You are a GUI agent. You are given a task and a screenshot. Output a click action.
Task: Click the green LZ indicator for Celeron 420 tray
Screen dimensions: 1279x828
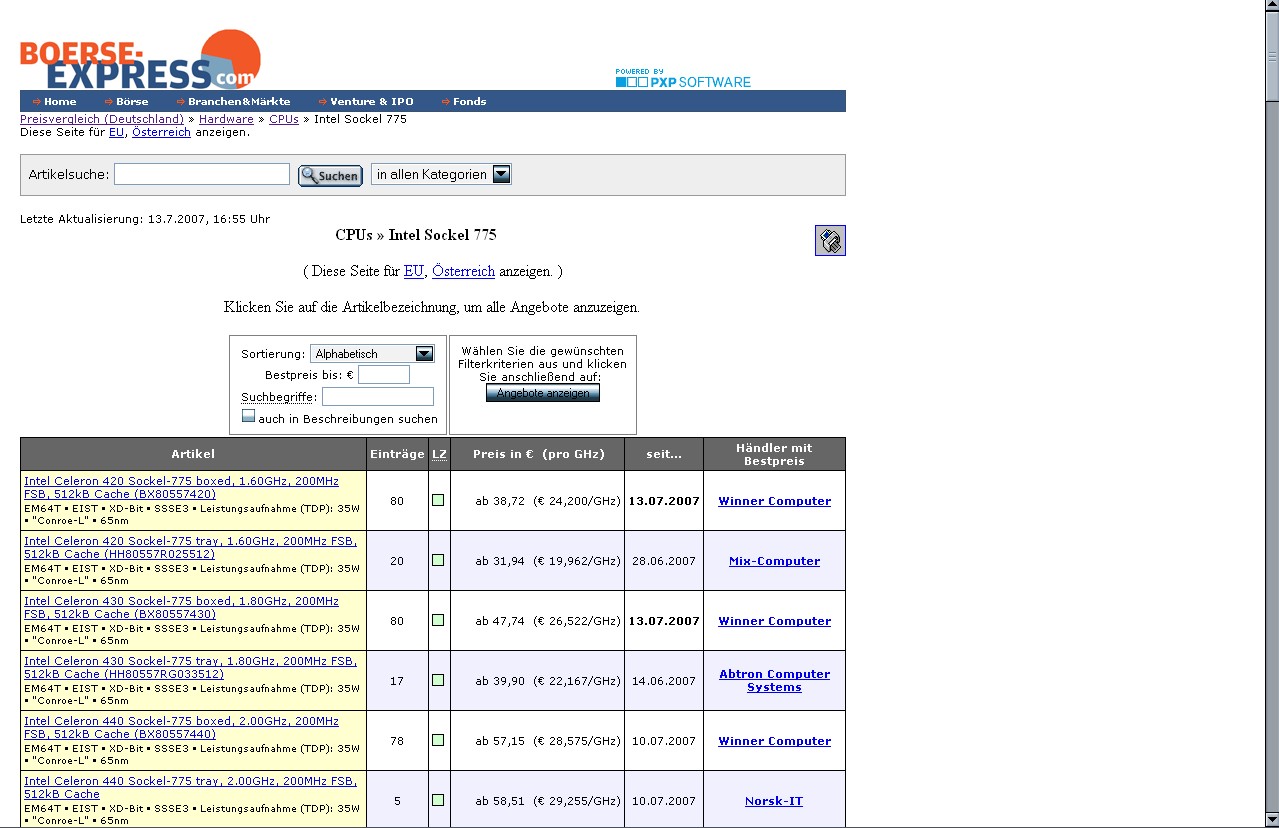pyautogui.click(x=438, y=560)
